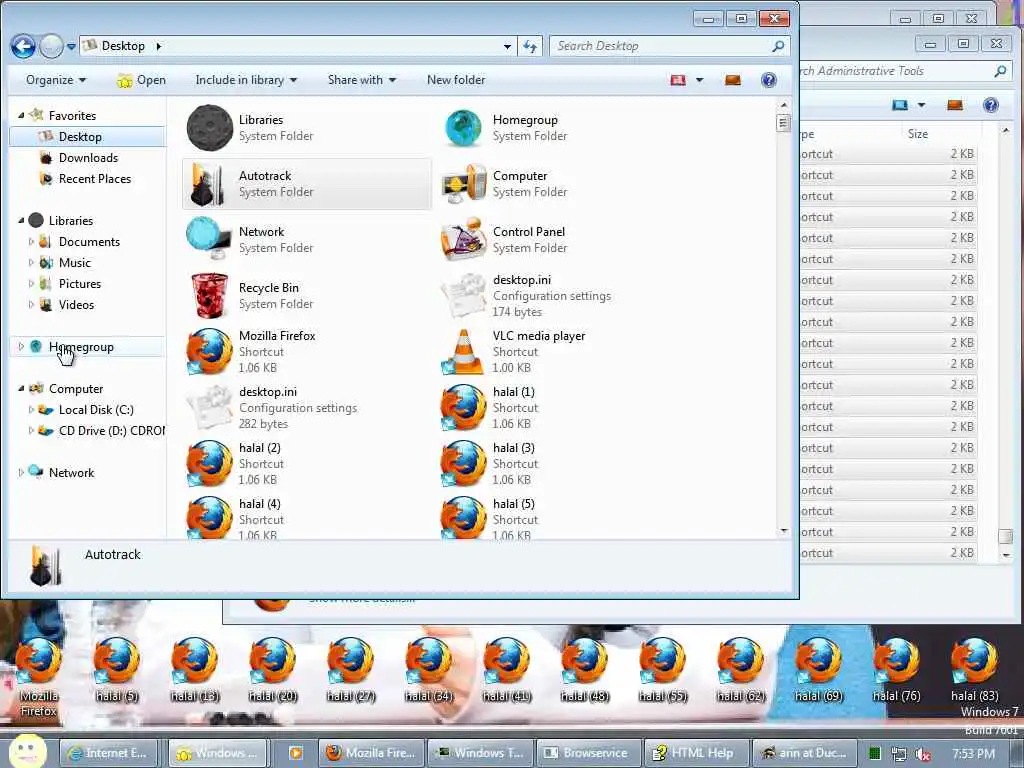Open halal (20) desktop shortcut
1024x768 pixels.
[x=272, y=670]
